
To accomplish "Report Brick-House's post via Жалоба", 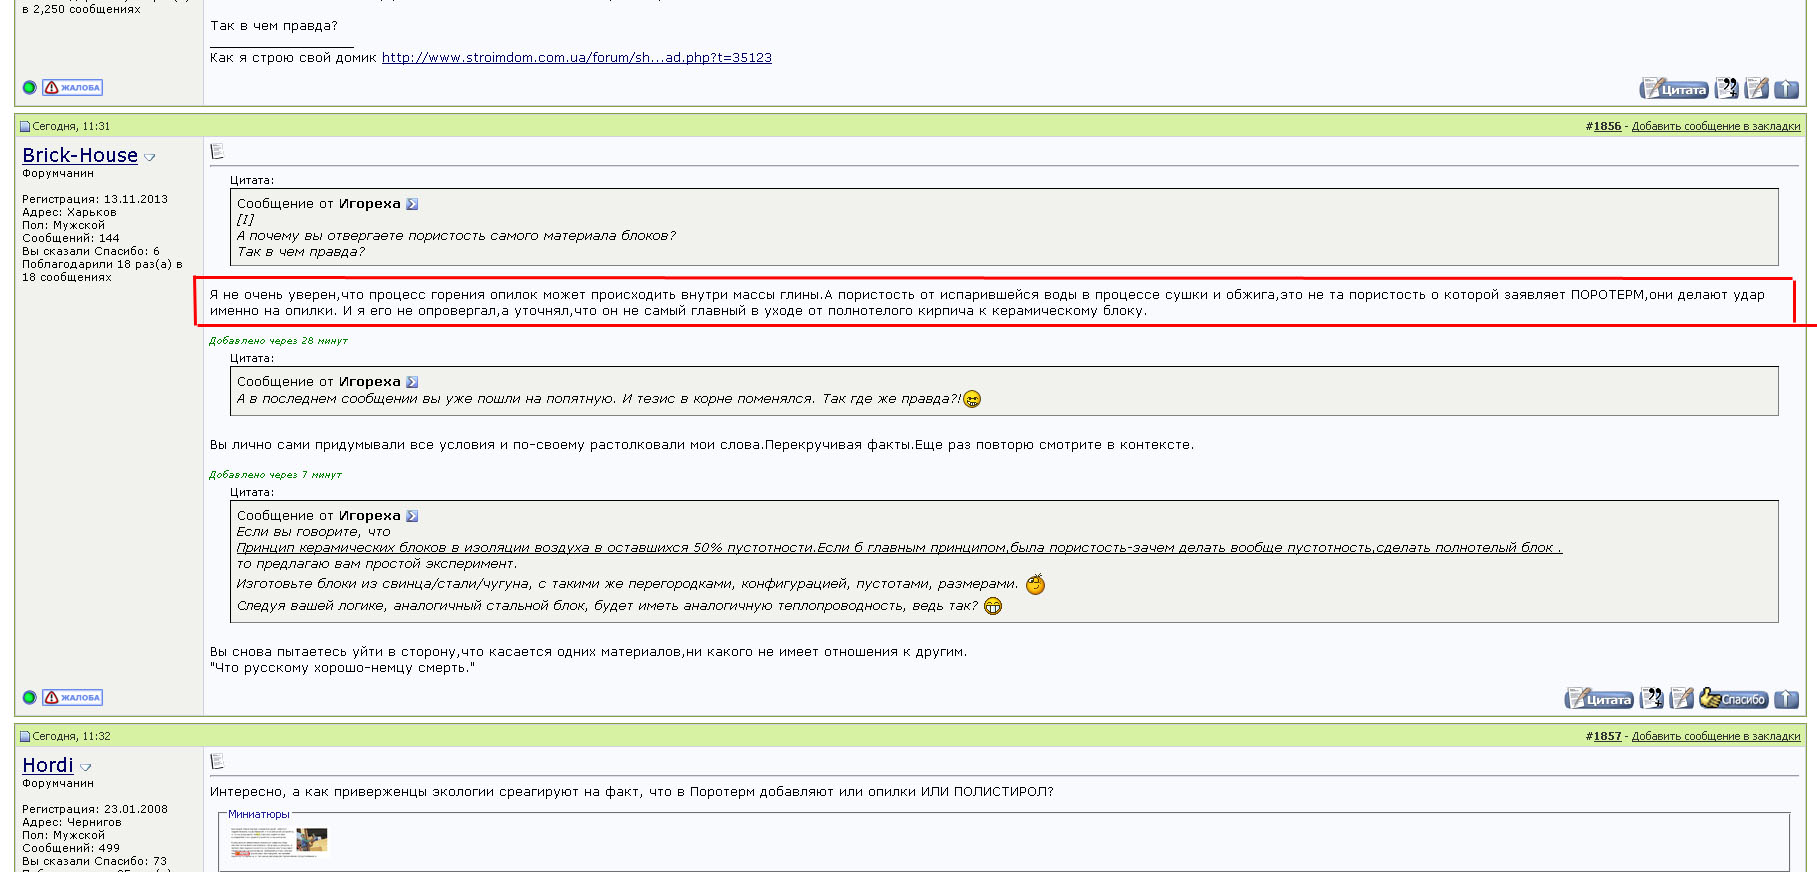I will (x=72, y=698).
